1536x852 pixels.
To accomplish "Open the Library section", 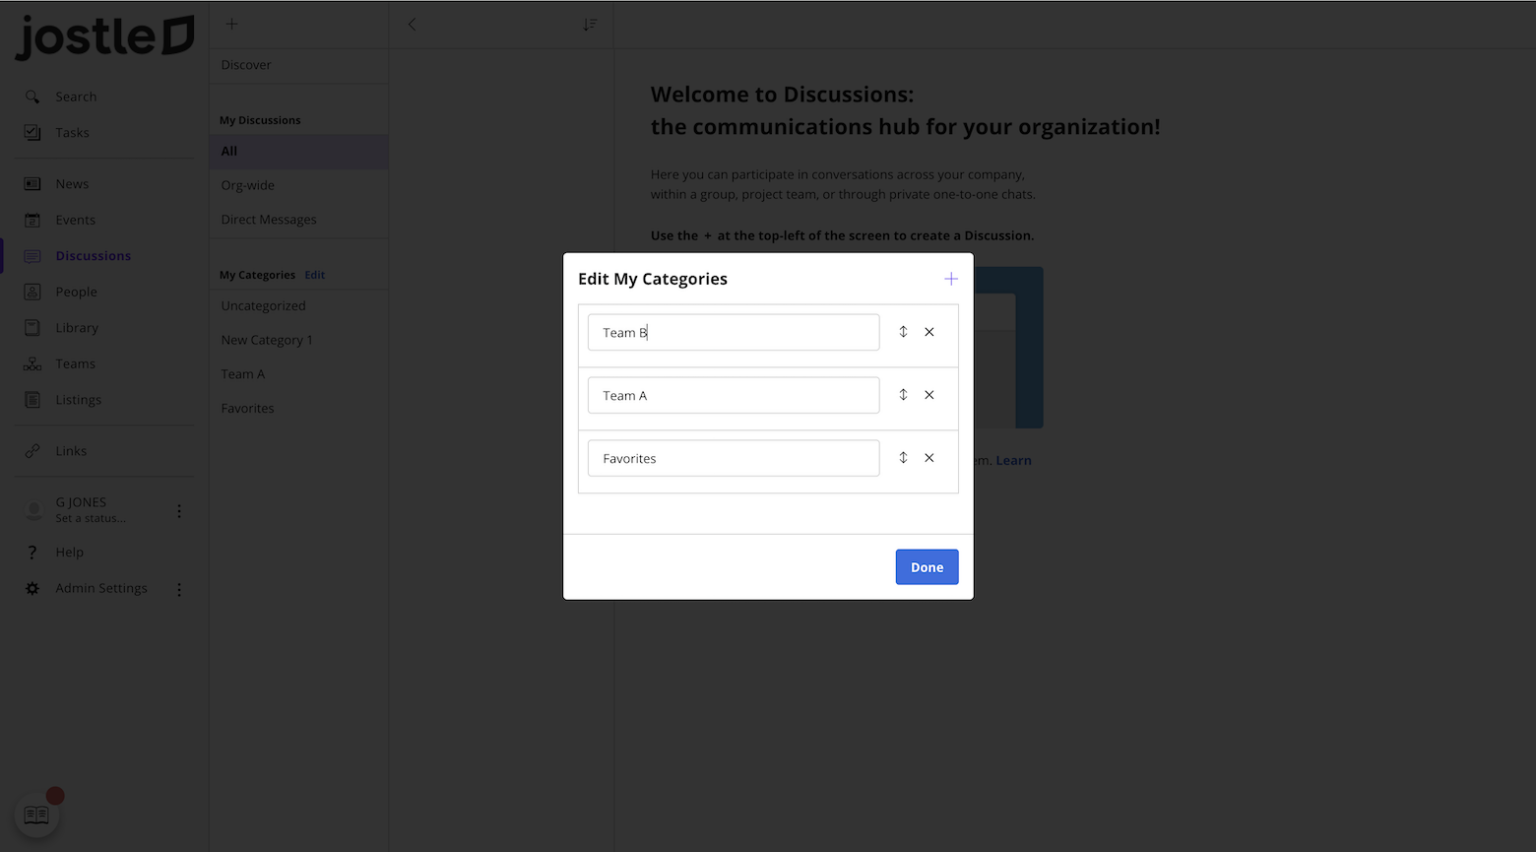I will 76,328.
